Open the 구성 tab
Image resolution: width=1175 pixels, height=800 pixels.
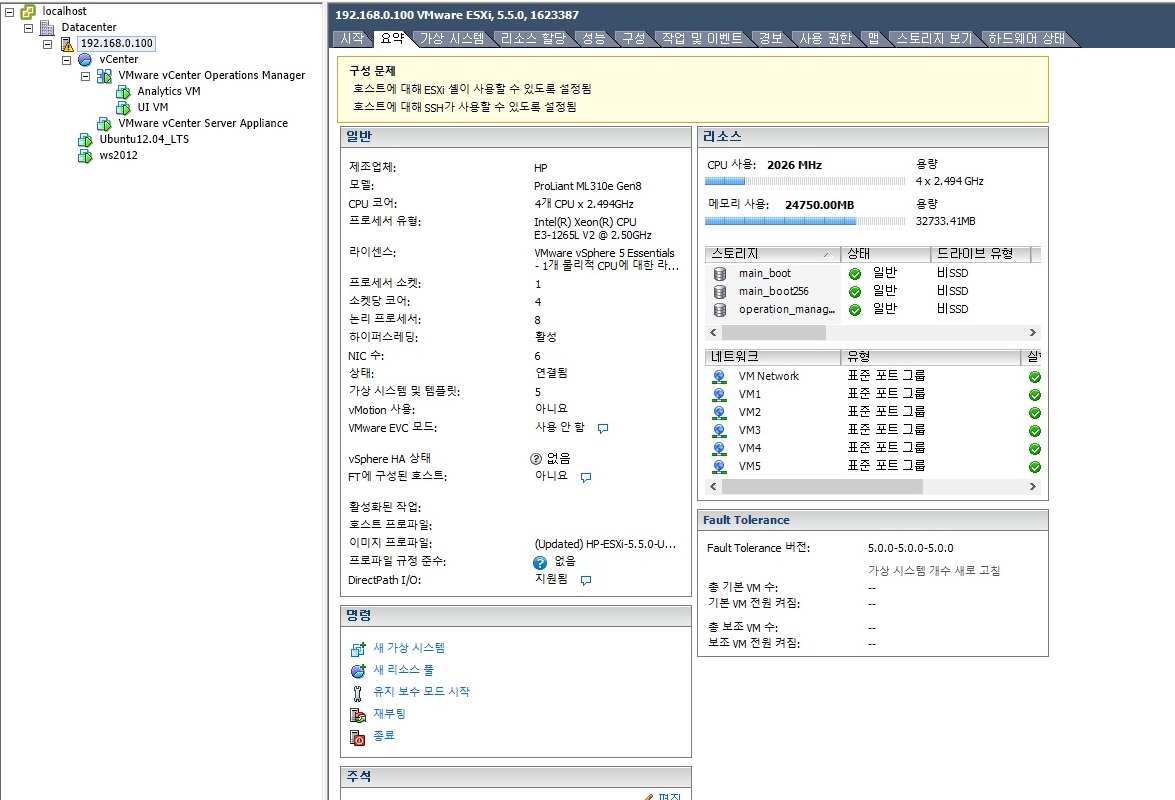(x=634, y=38)
